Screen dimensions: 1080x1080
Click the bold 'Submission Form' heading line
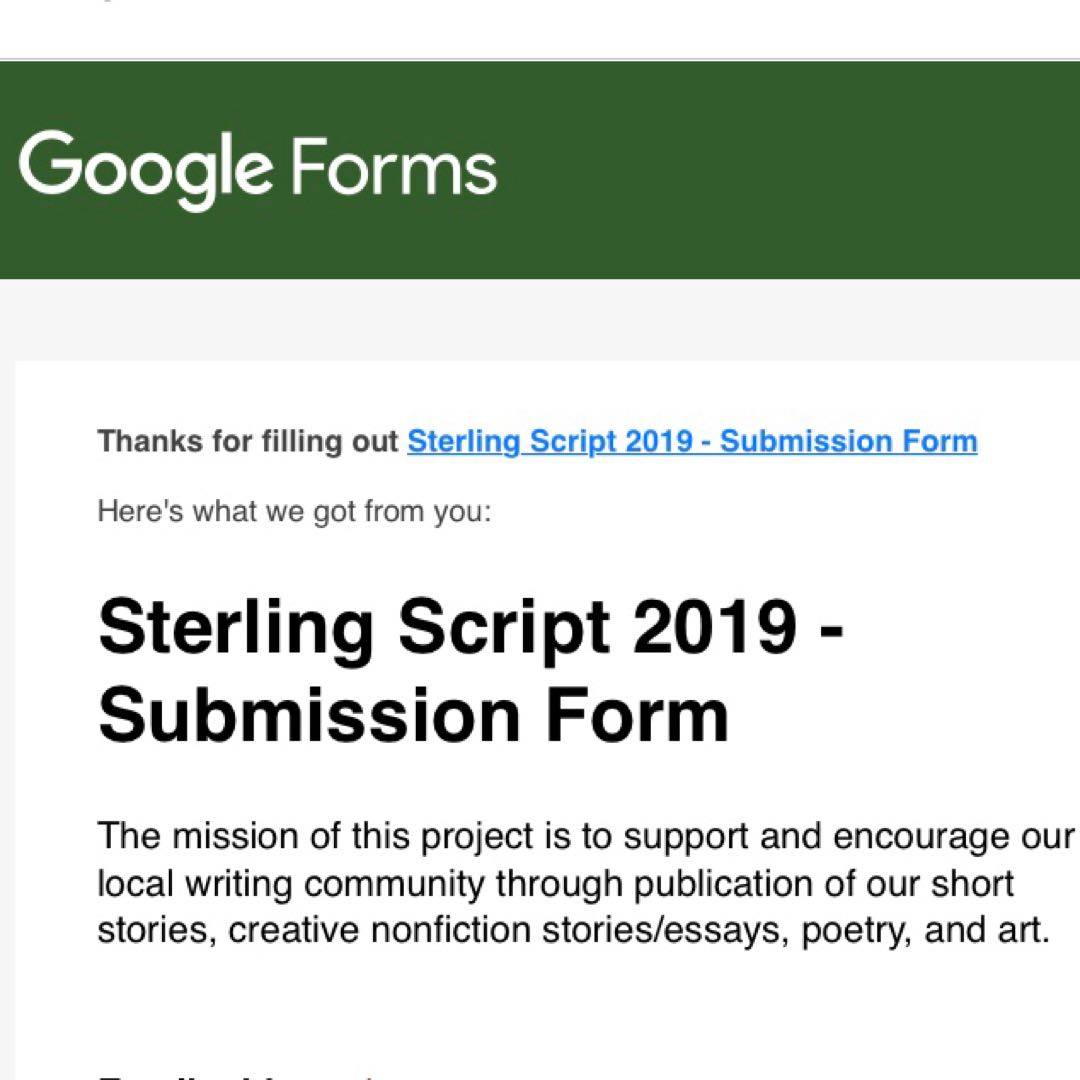coord(413,714)
